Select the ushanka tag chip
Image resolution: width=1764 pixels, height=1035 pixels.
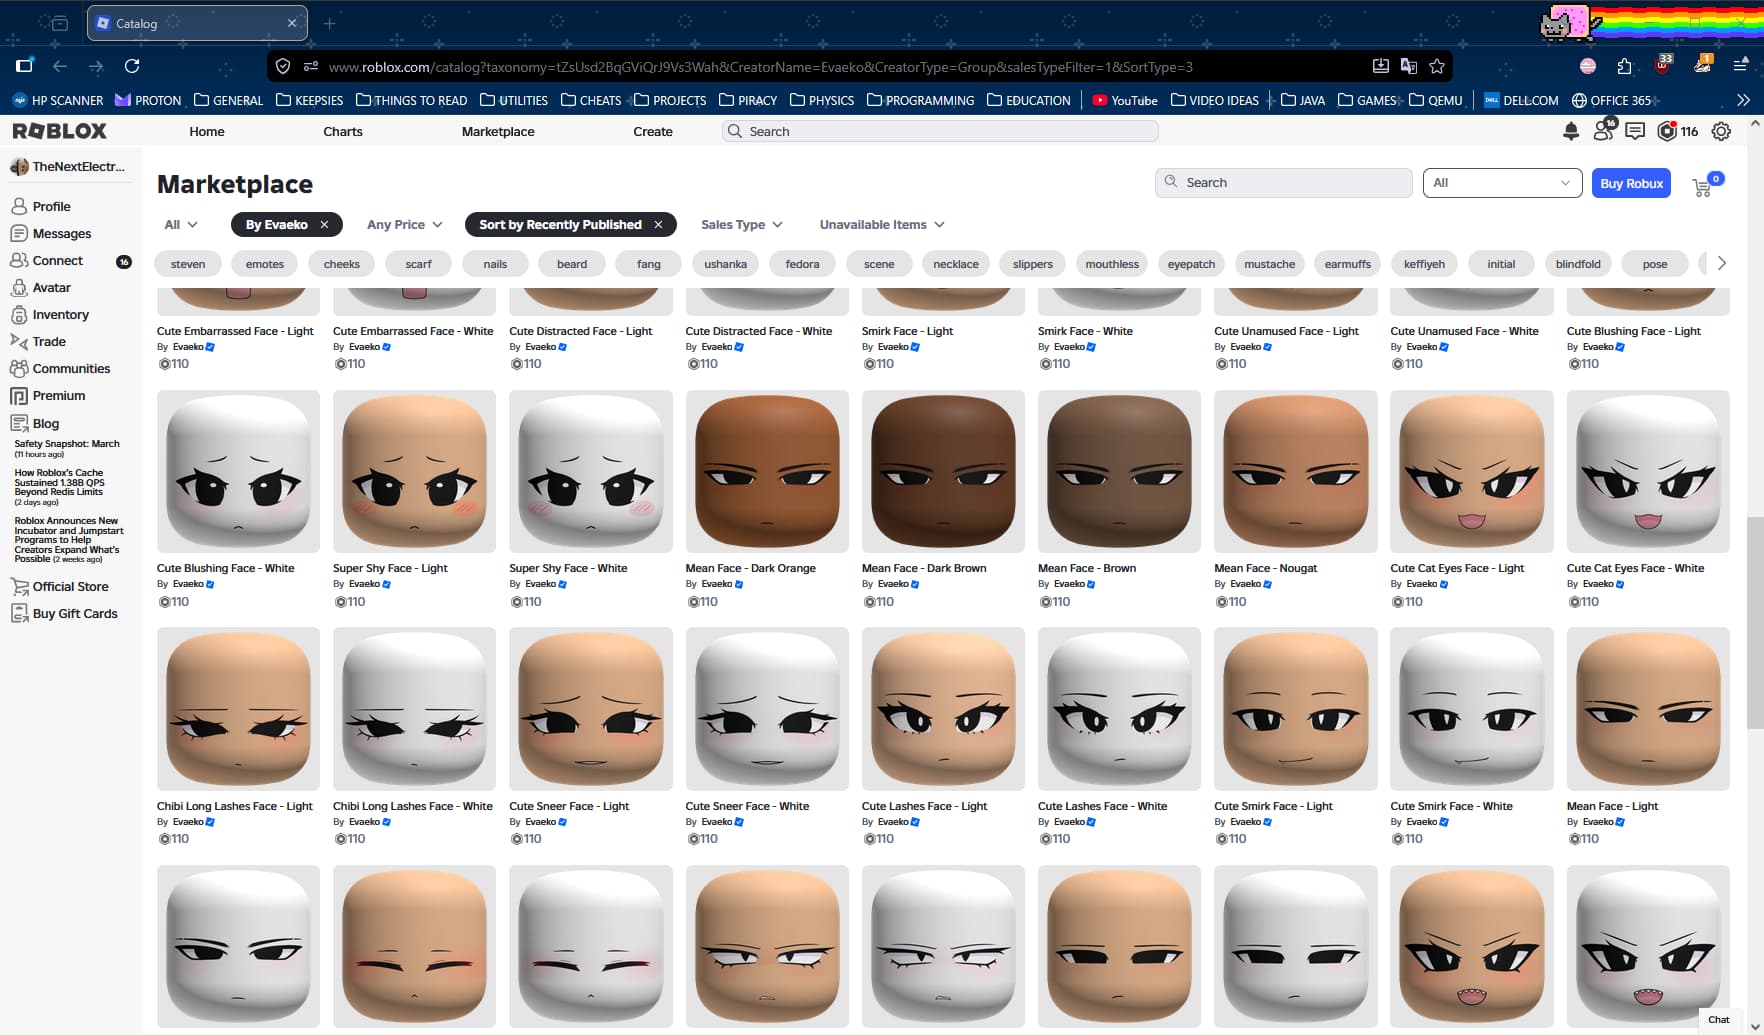click(725, 264)
